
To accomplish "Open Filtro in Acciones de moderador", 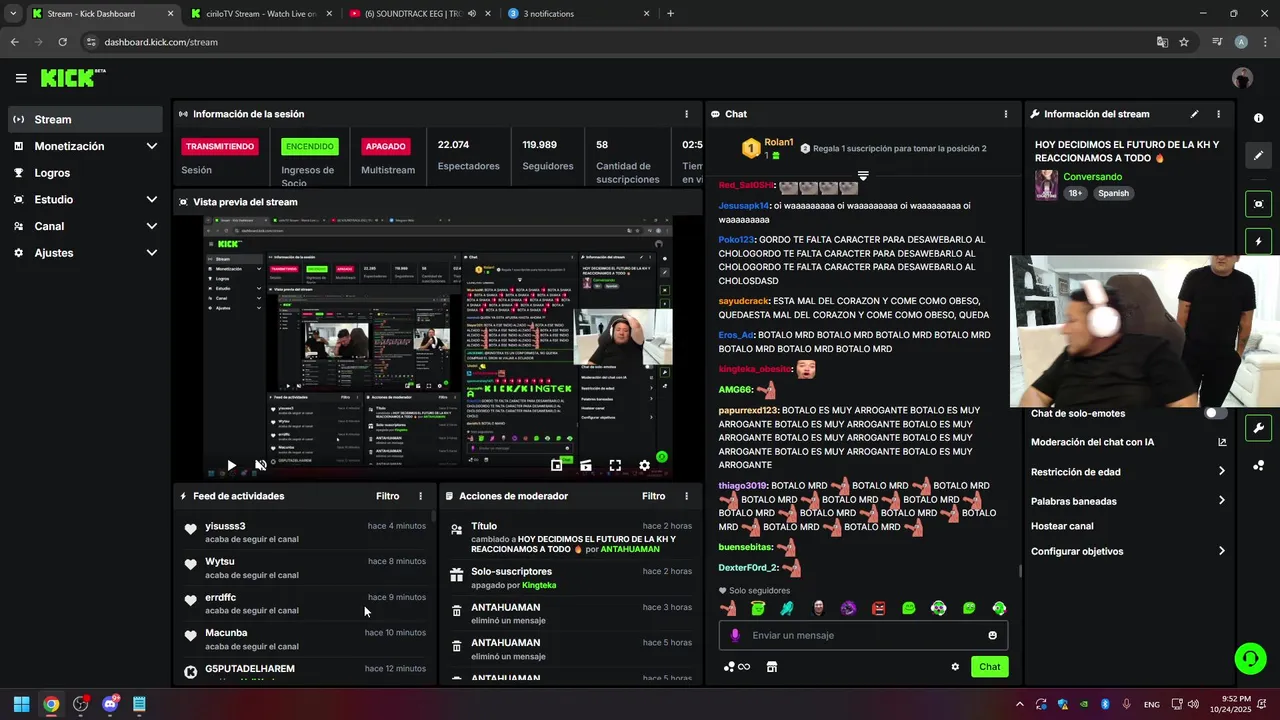I will [x=654, y=496].
